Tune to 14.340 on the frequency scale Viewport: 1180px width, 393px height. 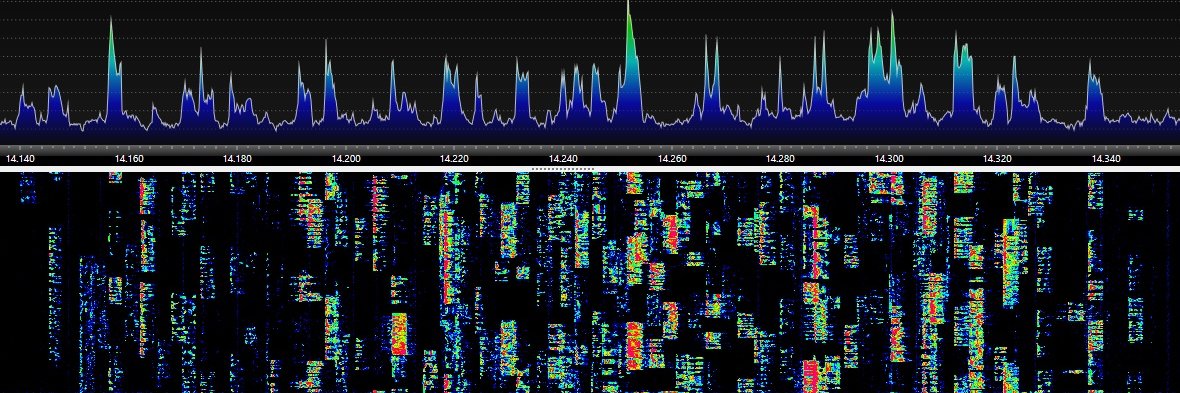click(1106, 159)
